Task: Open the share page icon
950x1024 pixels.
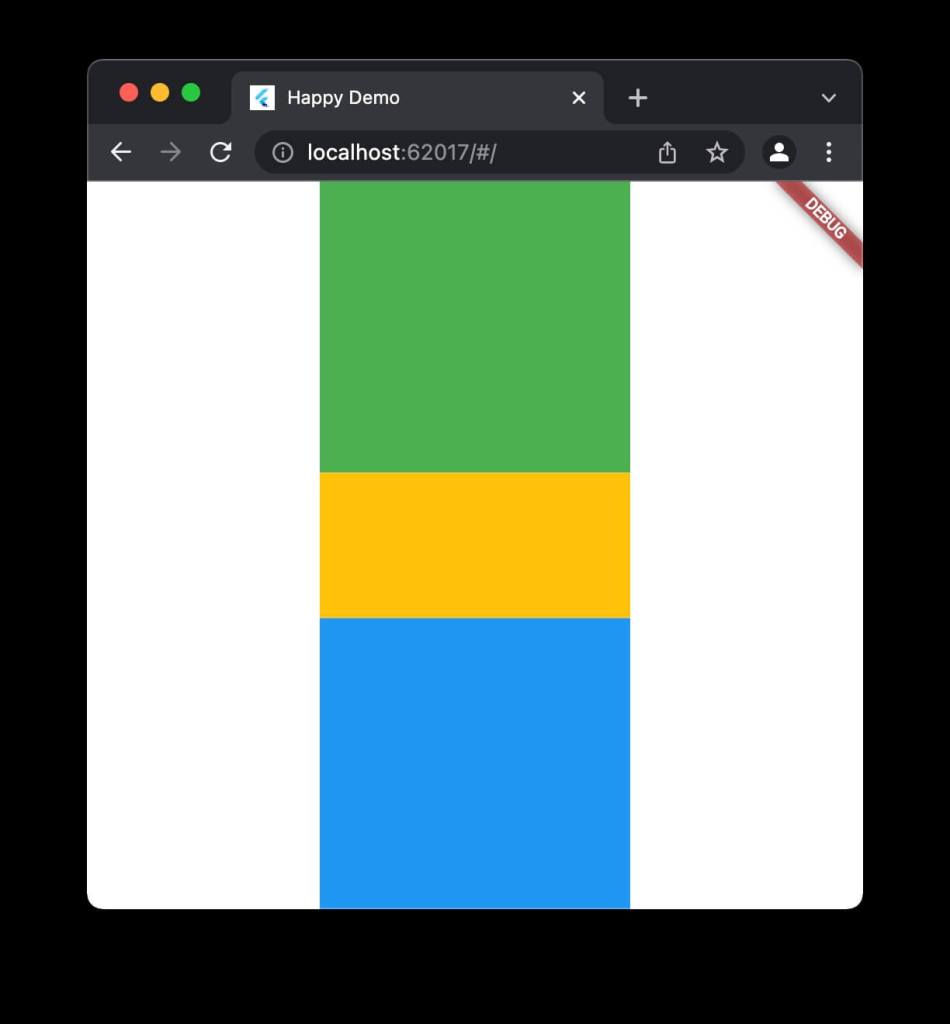Action: [x=667, y=152]
